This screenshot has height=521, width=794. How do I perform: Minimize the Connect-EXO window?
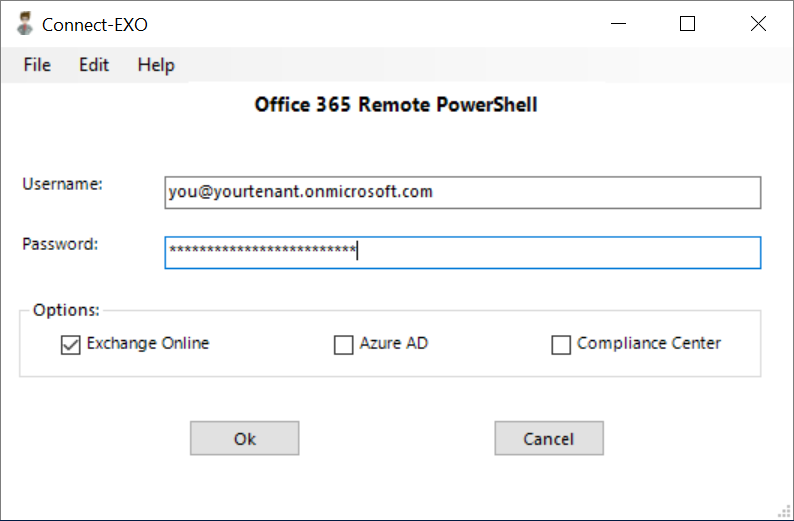(x=619, y=24)
